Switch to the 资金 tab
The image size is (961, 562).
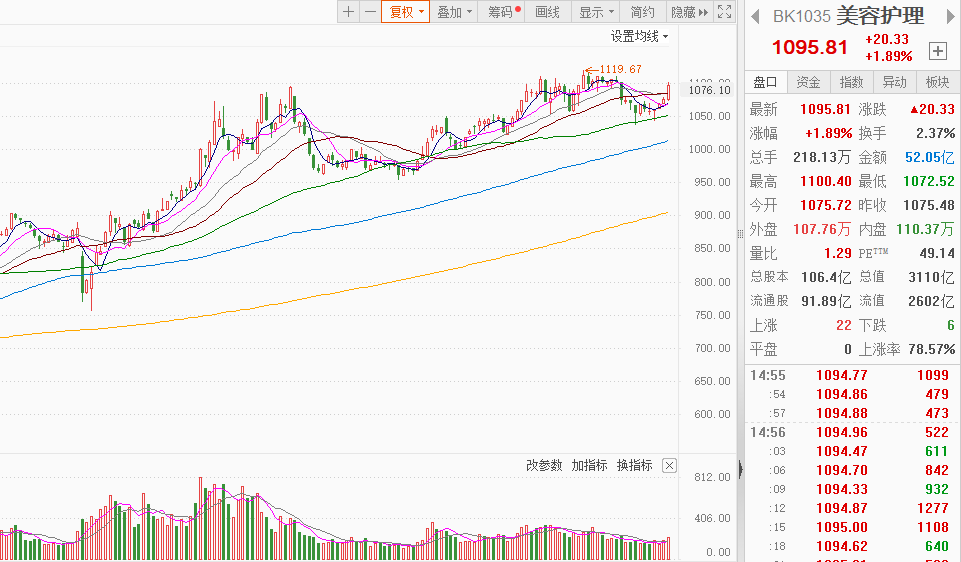pyautogui.click(x=808, y=82)
